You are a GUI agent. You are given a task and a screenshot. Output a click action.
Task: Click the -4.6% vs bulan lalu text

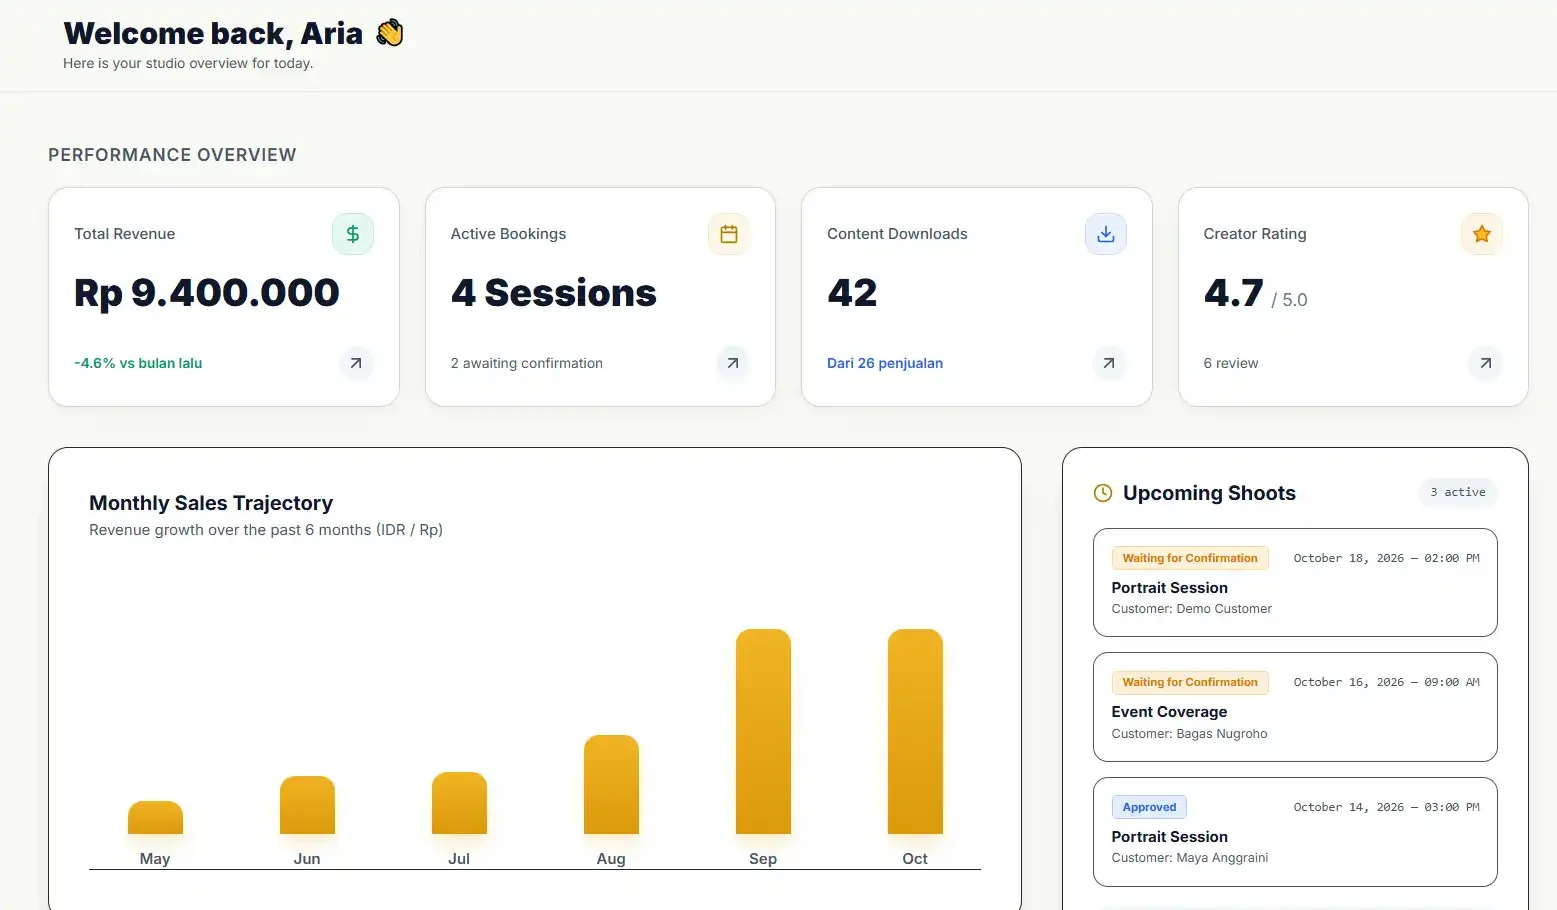(138, 363)
